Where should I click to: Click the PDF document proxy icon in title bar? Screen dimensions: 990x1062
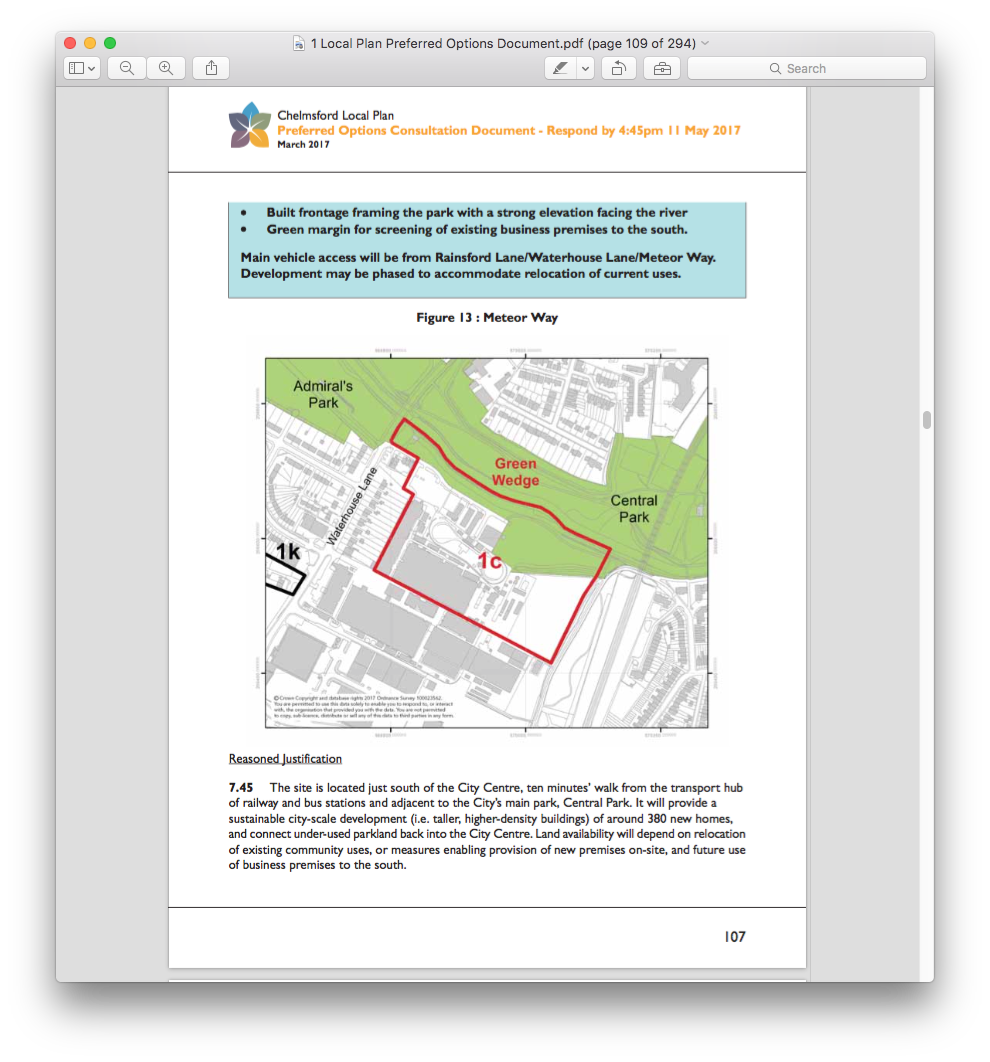tap(299, 43)
